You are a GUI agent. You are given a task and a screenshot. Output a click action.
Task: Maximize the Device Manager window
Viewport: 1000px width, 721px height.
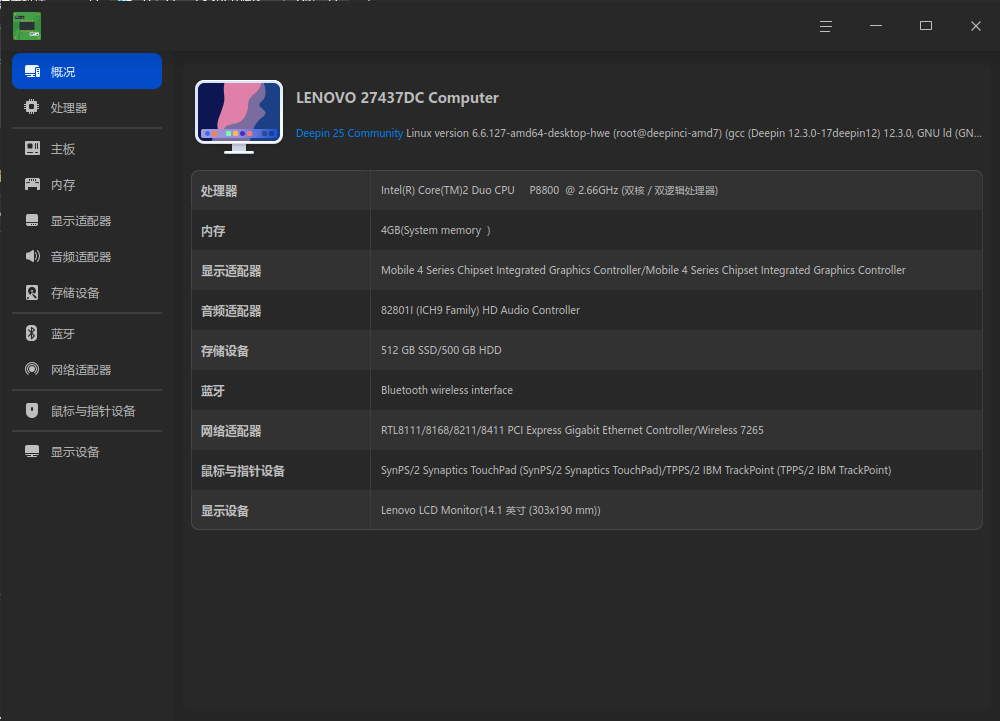pyautogui.click(x=926, y=26)
